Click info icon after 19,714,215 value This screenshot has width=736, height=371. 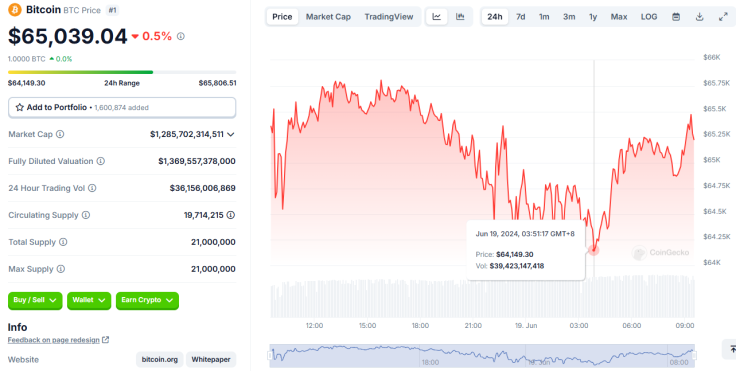pos(231,215)
